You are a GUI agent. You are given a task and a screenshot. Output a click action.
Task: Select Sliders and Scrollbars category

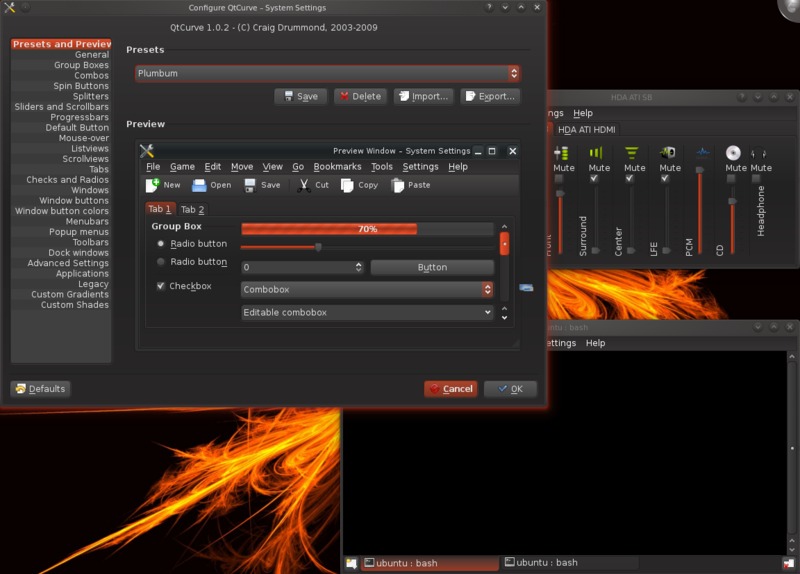click(61, 107)
